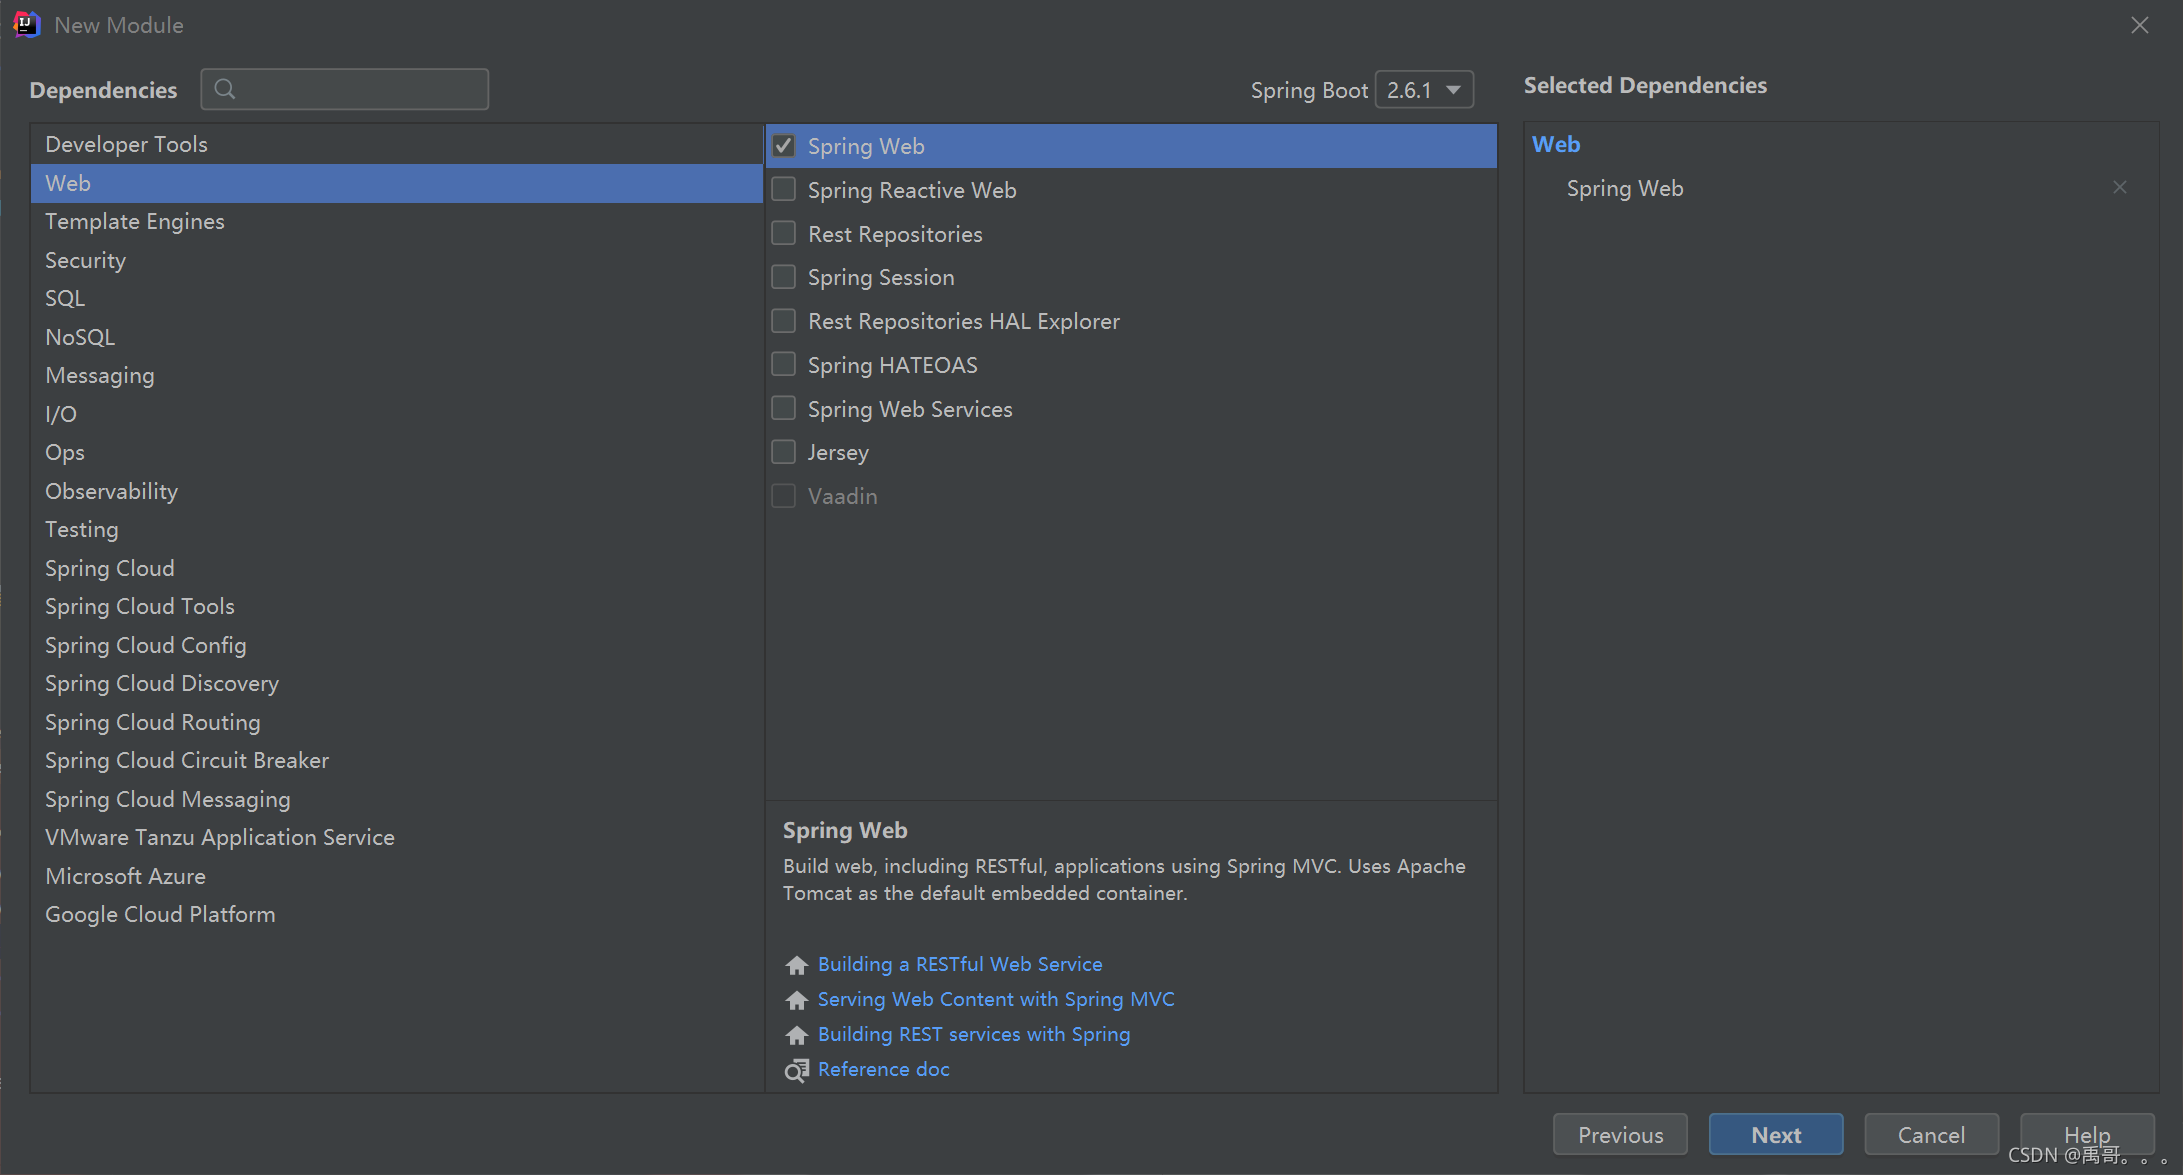This screenshot has height=1175, width=2183.
Task: Select the Developer Tools category
Action: [x=396, y=144]
